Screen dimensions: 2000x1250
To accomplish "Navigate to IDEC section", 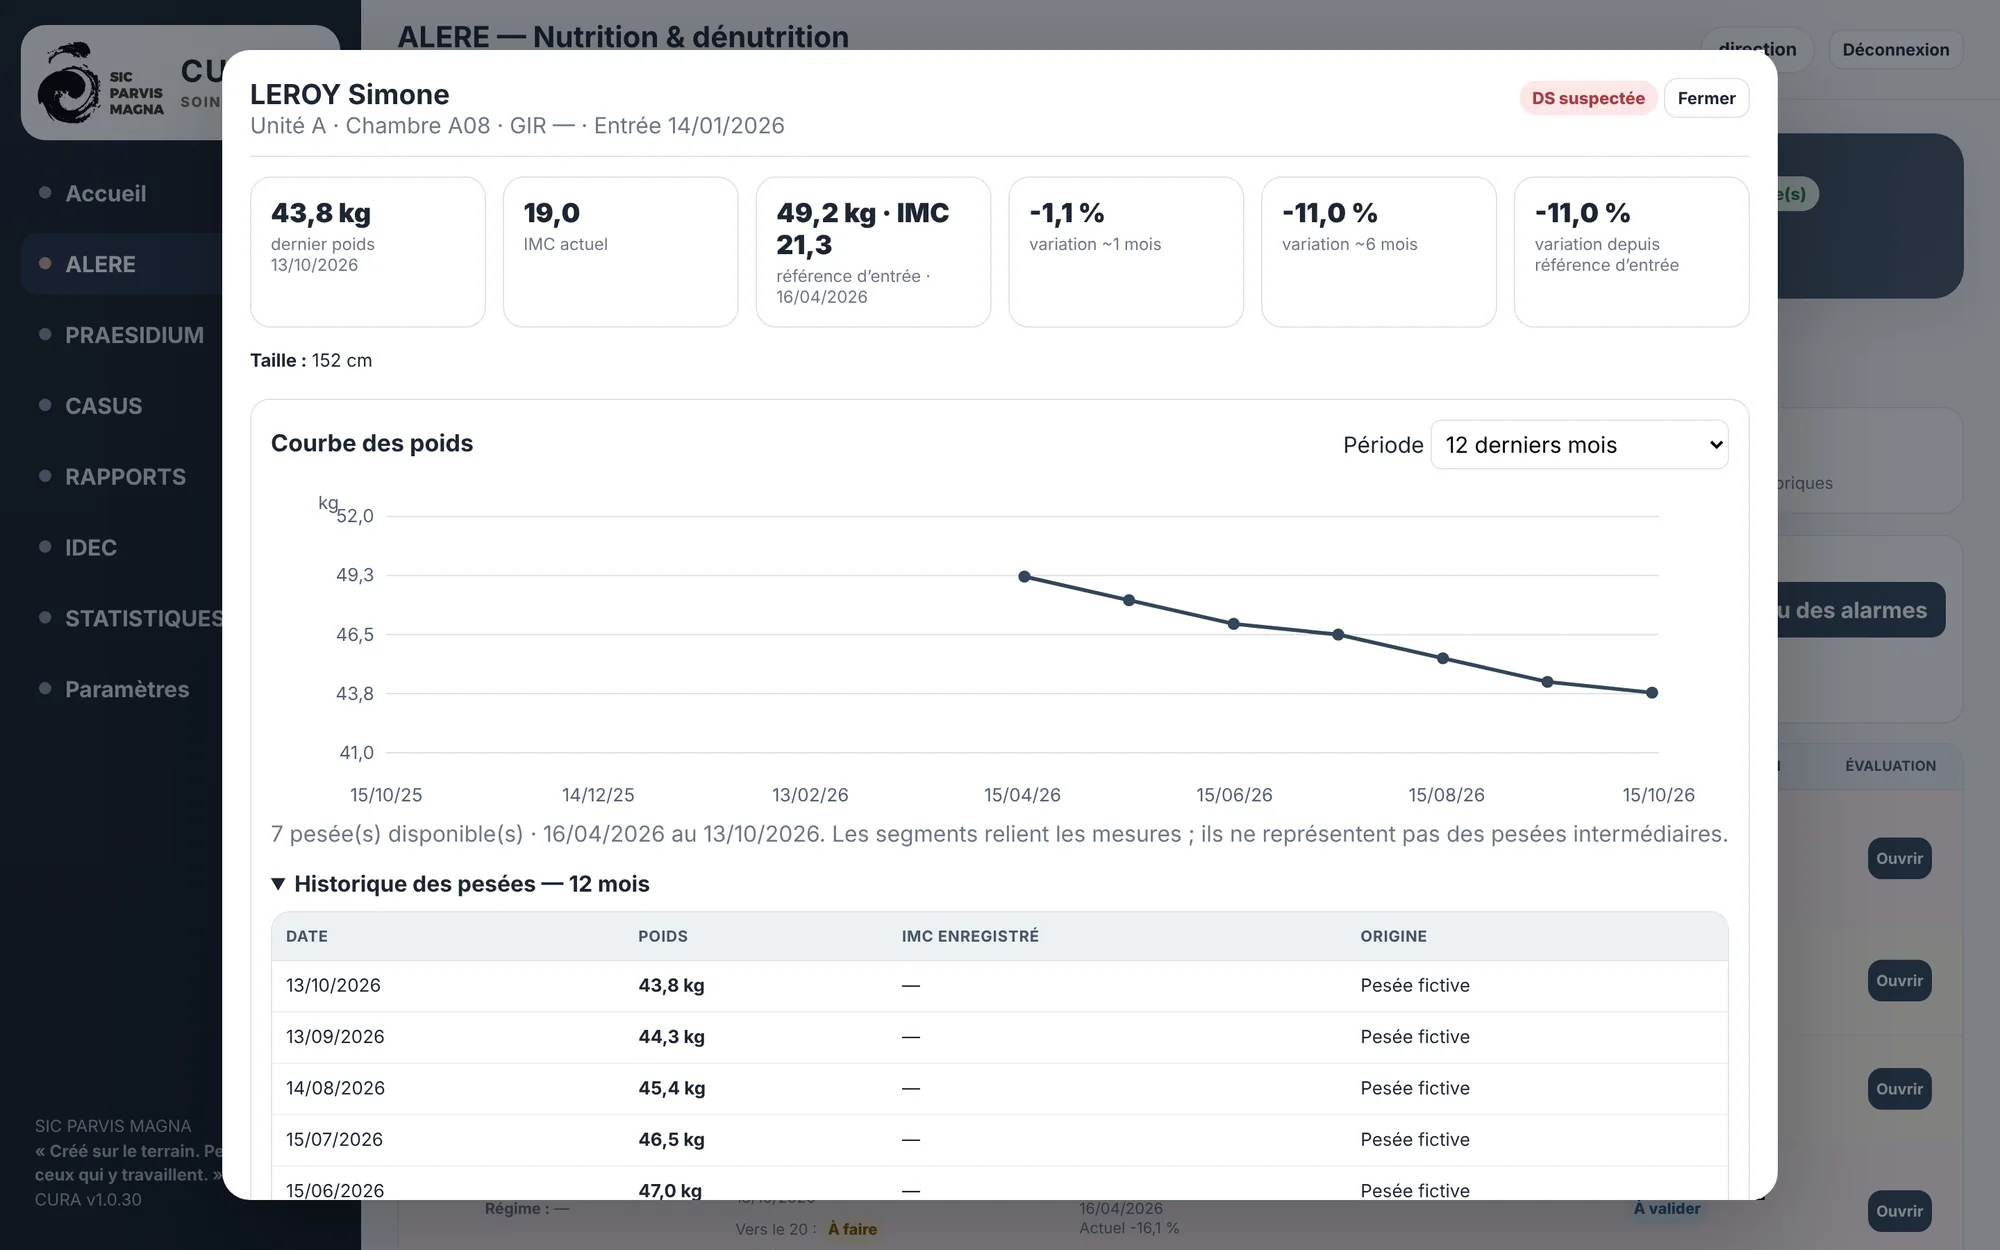I will (x=90, y=548).
